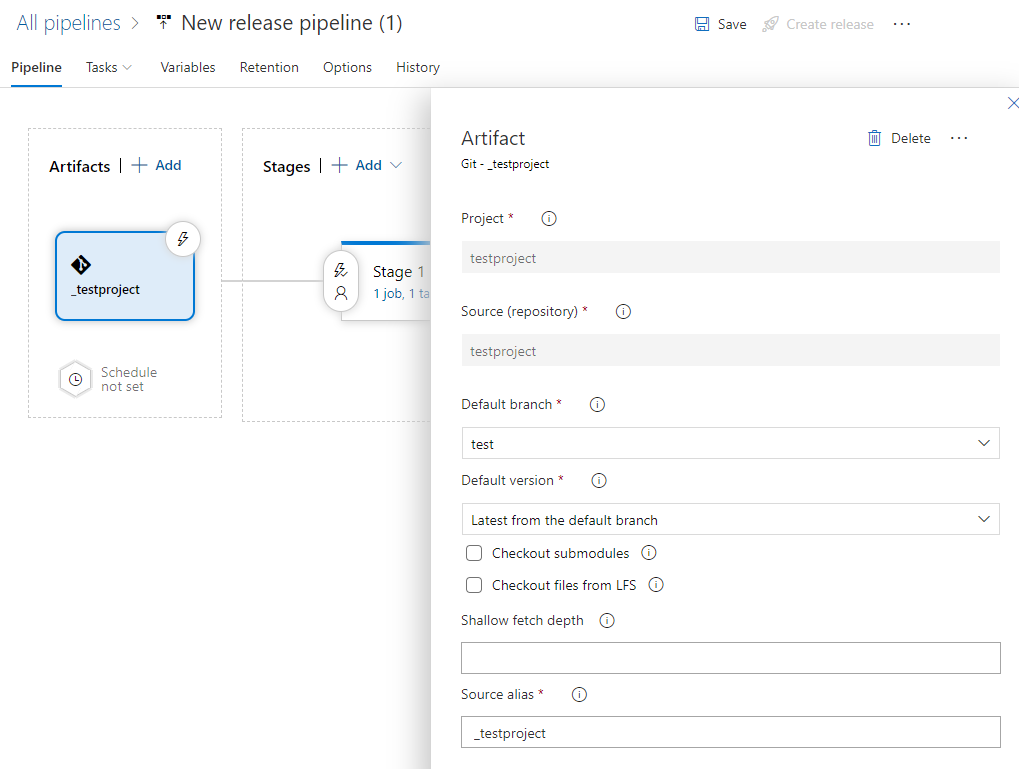Click the Source alias info icon
Viewport: 1019px width, 769px height.
click(x=579, y=694)
